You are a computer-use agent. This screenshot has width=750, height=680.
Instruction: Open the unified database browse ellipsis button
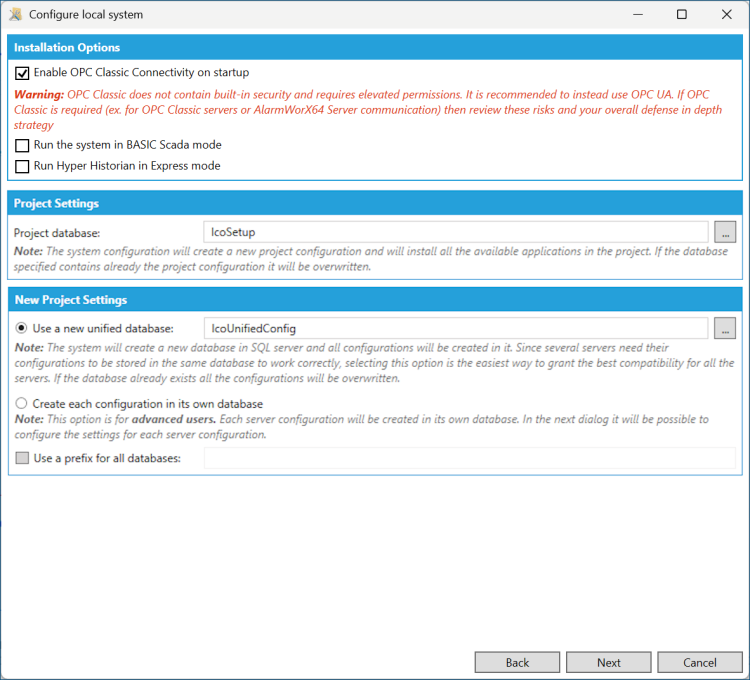tap(725, 329)
